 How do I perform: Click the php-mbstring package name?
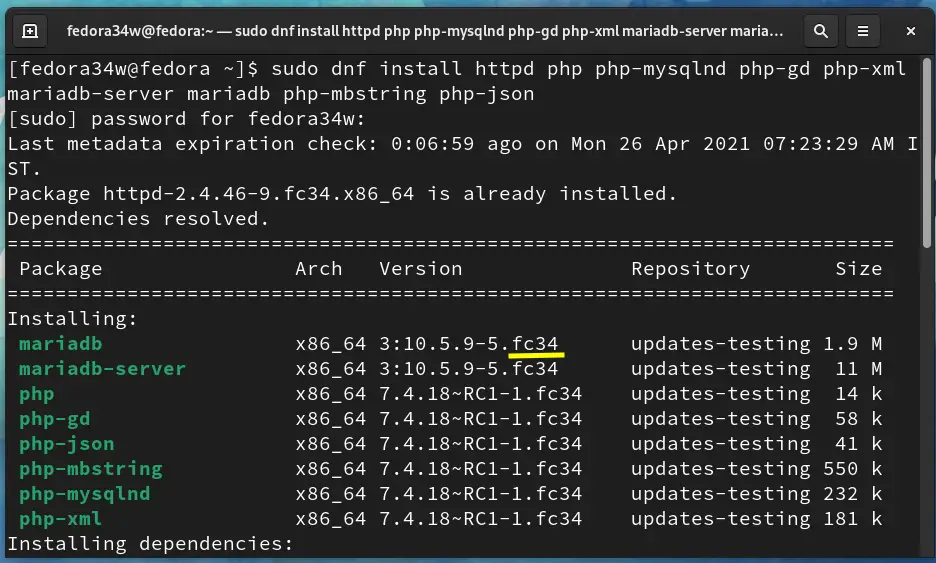[91, 469]
